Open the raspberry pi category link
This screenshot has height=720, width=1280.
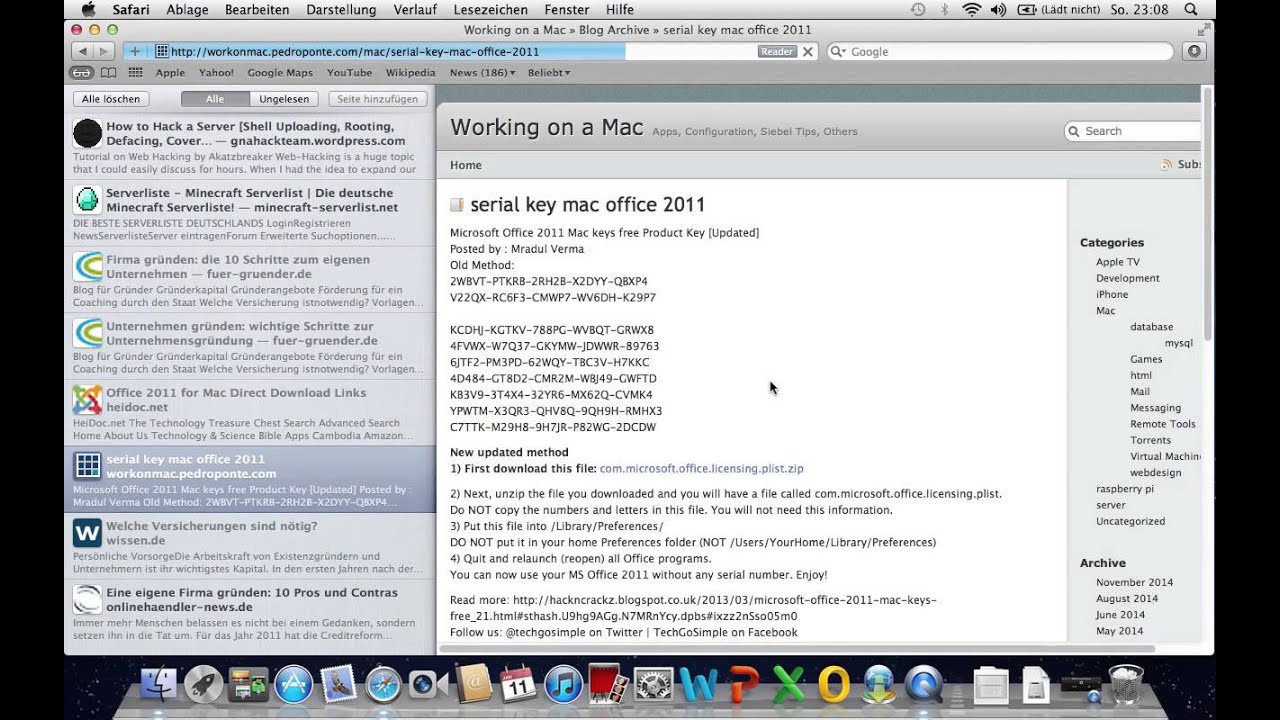[x=1125, y=489]
